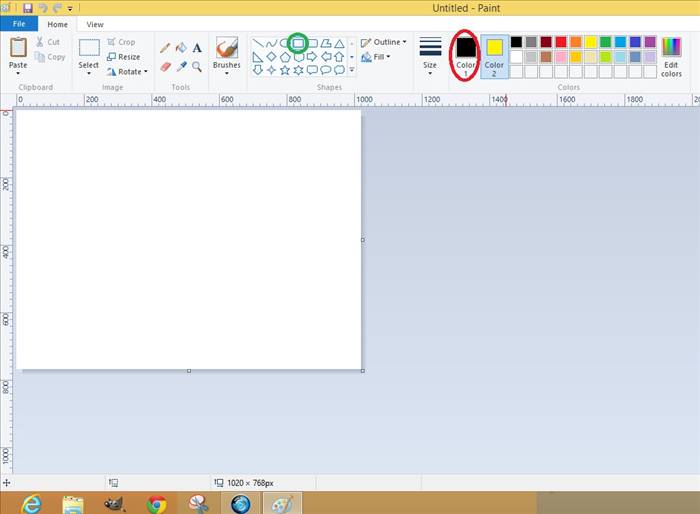The height and width of the screenshot is (514, 700).
Task: Open the File menu
Action: (19, 24)
